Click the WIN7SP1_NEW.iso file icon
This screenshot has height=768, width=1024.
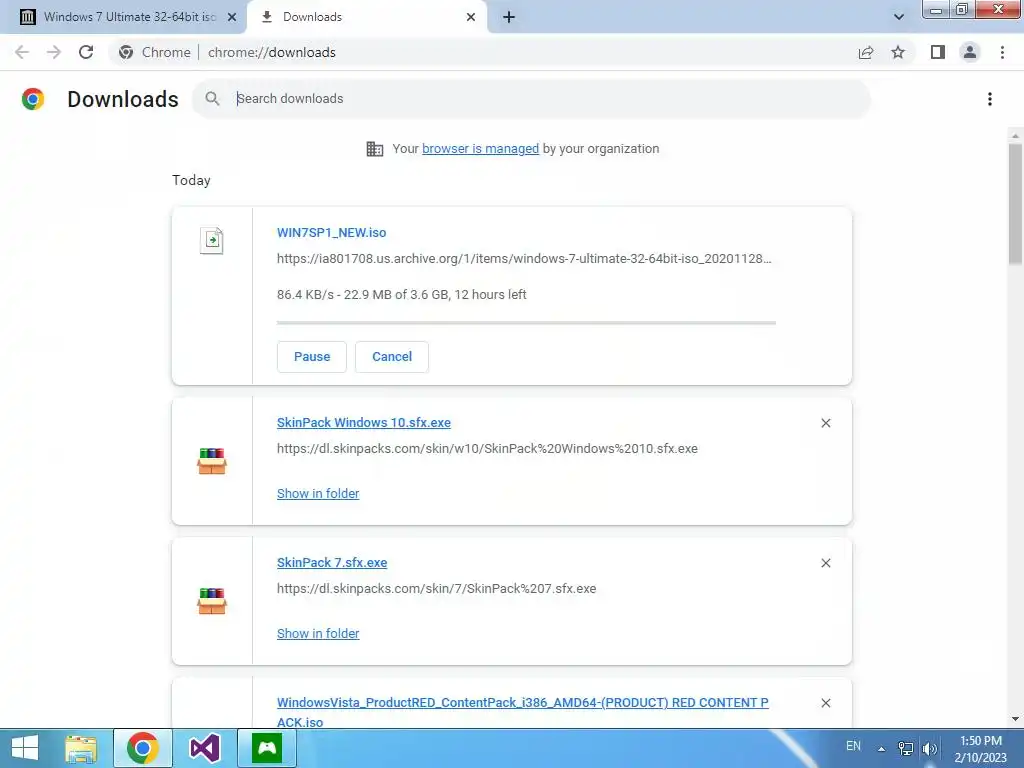pos(212,240)
